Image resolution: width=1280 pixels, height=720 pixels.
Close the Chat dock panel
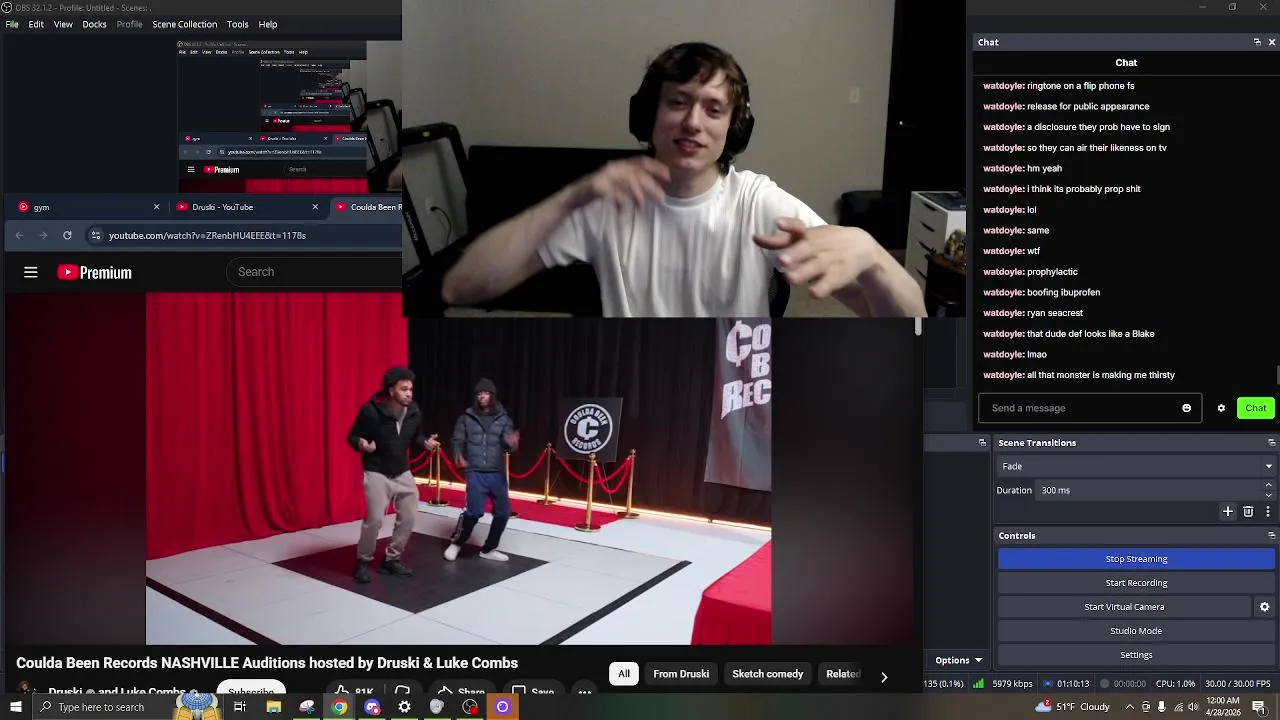click(x=1271, y=42)
